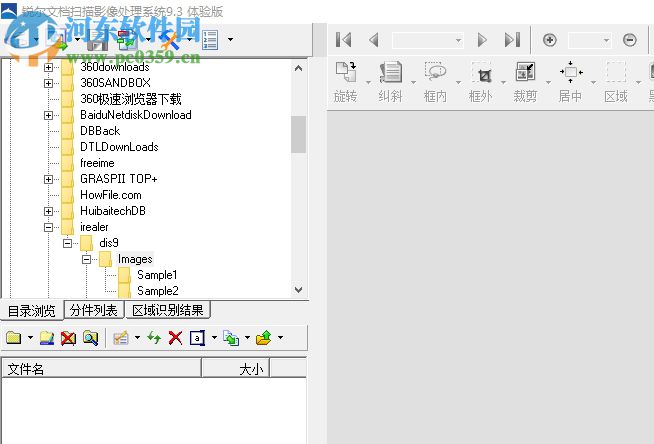Go to next page

482,40
